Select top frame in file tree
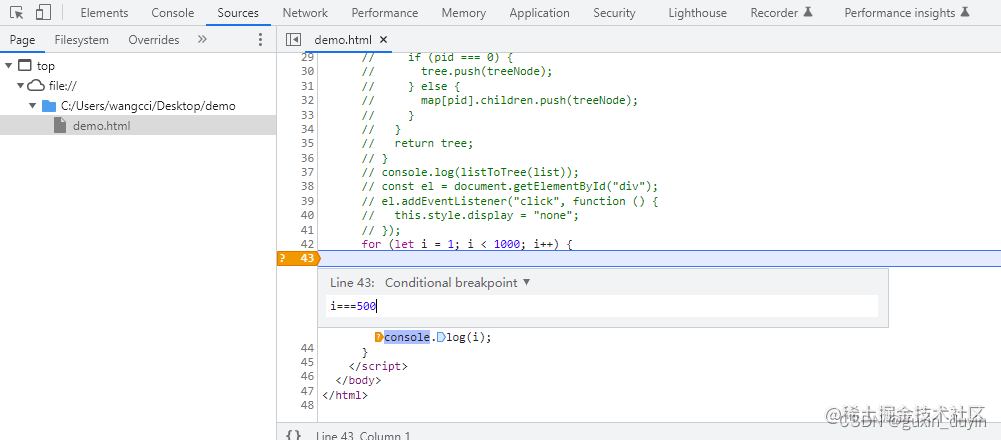Screen dimensions: 1001x440 pyautogui.click(x=45, y=65)
